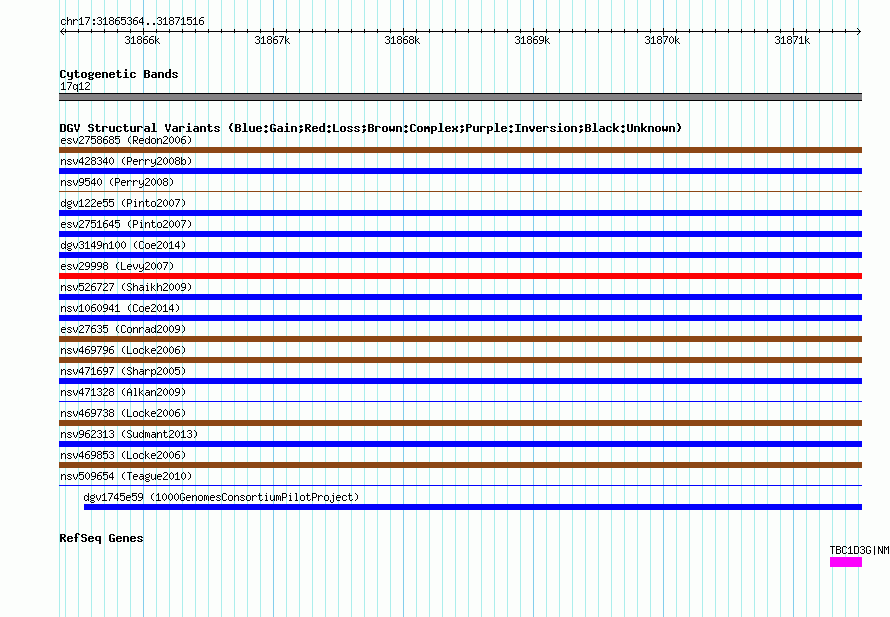
Task: Click the red loss bar under esv29998
Action: [x=460, y=276]
